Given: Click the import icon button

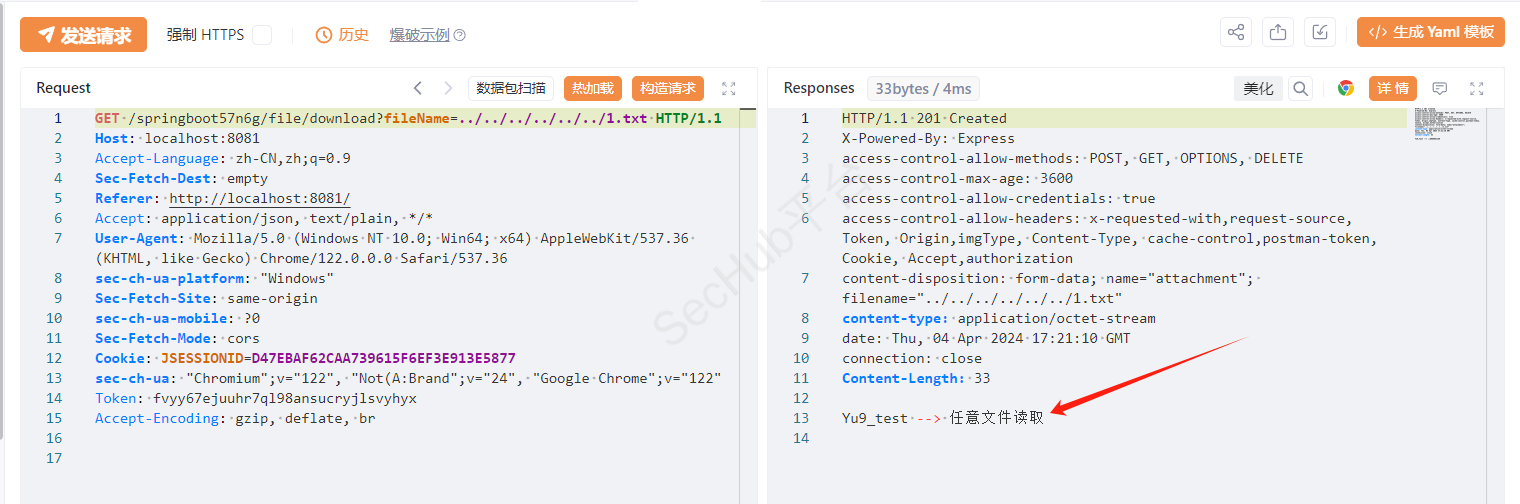Looking at the screenshot, I should click(x=1320, y=32).
